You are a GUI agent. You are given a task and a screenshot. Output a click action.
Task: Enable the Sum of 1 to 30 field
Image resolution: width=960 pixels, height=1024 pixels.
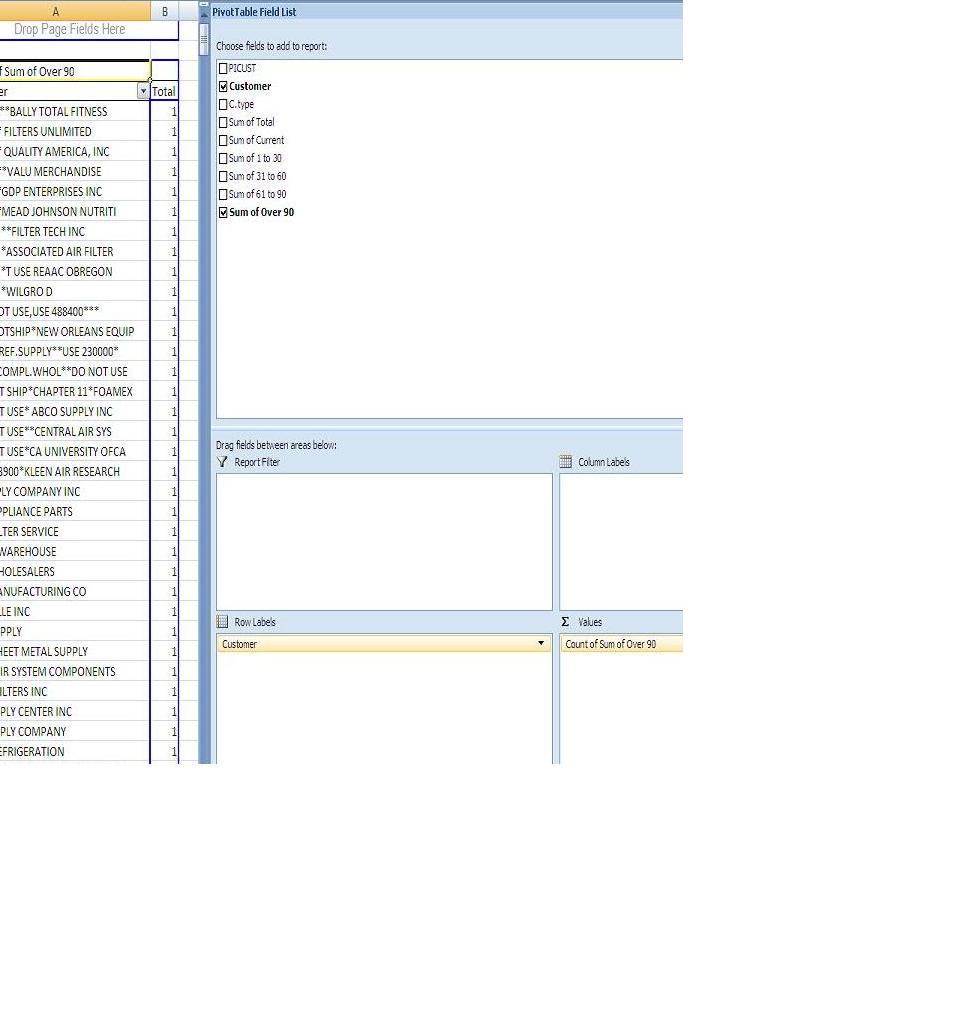click(x=223, y=158)
